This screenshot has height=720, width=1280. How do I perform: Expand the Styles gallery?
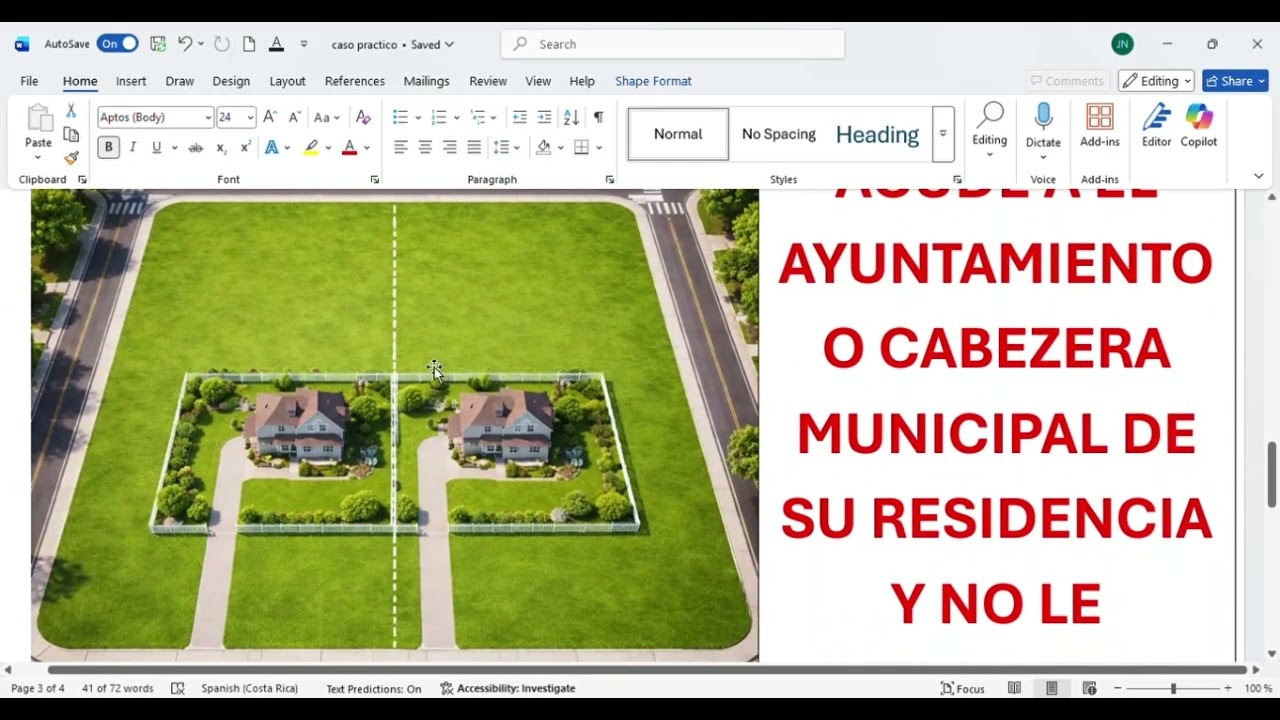(x=943, y=134)
